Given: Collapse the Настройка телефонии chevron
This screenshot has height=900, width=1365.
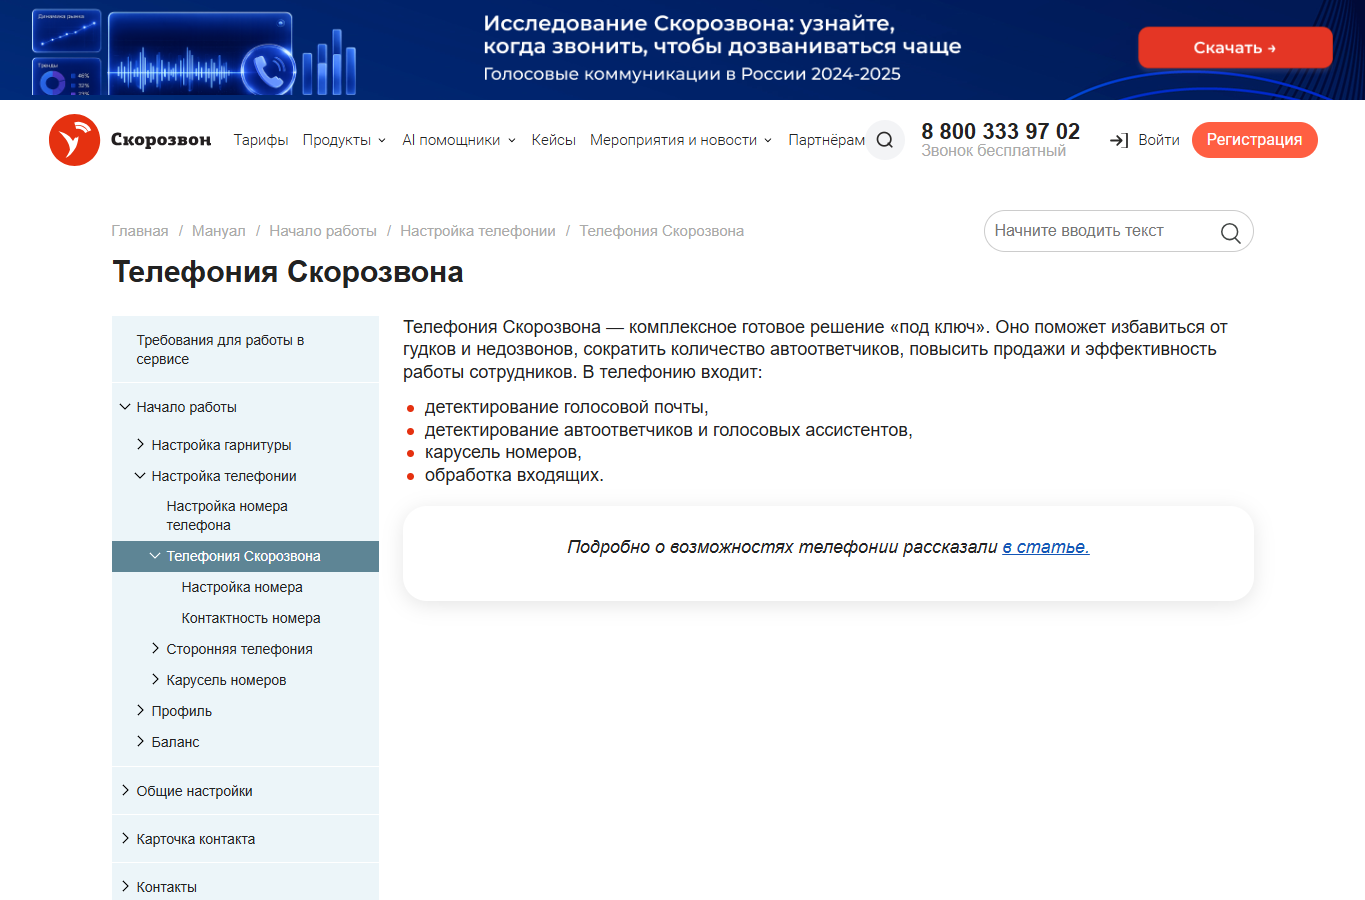Looking at the screenshot, I should point(140,476).
